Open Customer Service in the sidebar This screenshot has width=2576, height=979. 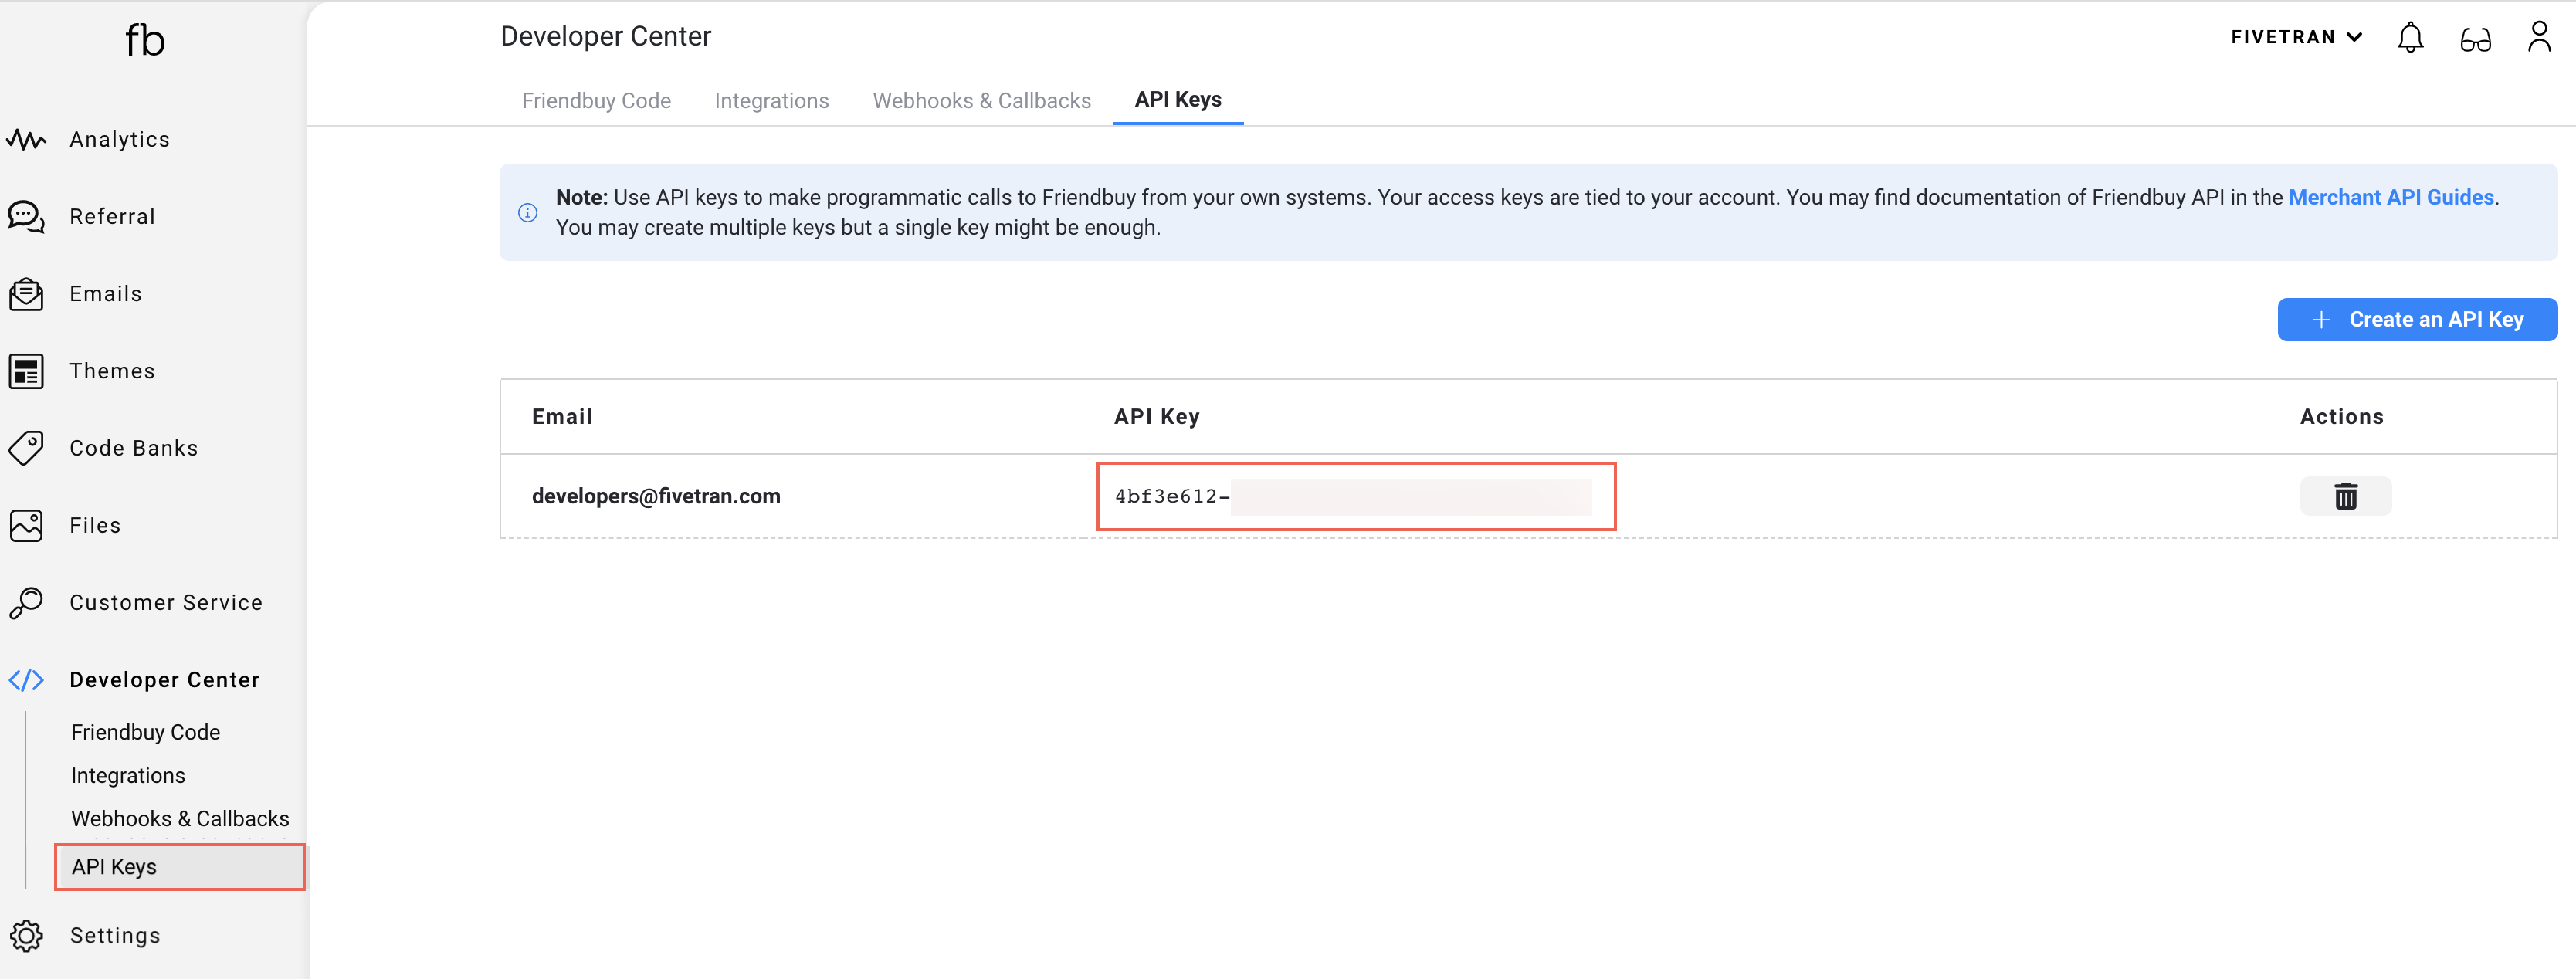(x=166, y=603)
